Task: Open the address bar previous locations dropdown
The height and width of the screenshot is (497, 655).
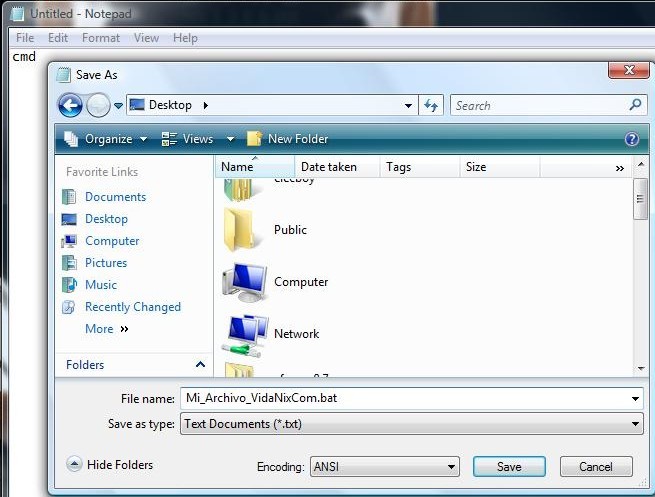Action: pyautogui.click(x=408, y=106)
